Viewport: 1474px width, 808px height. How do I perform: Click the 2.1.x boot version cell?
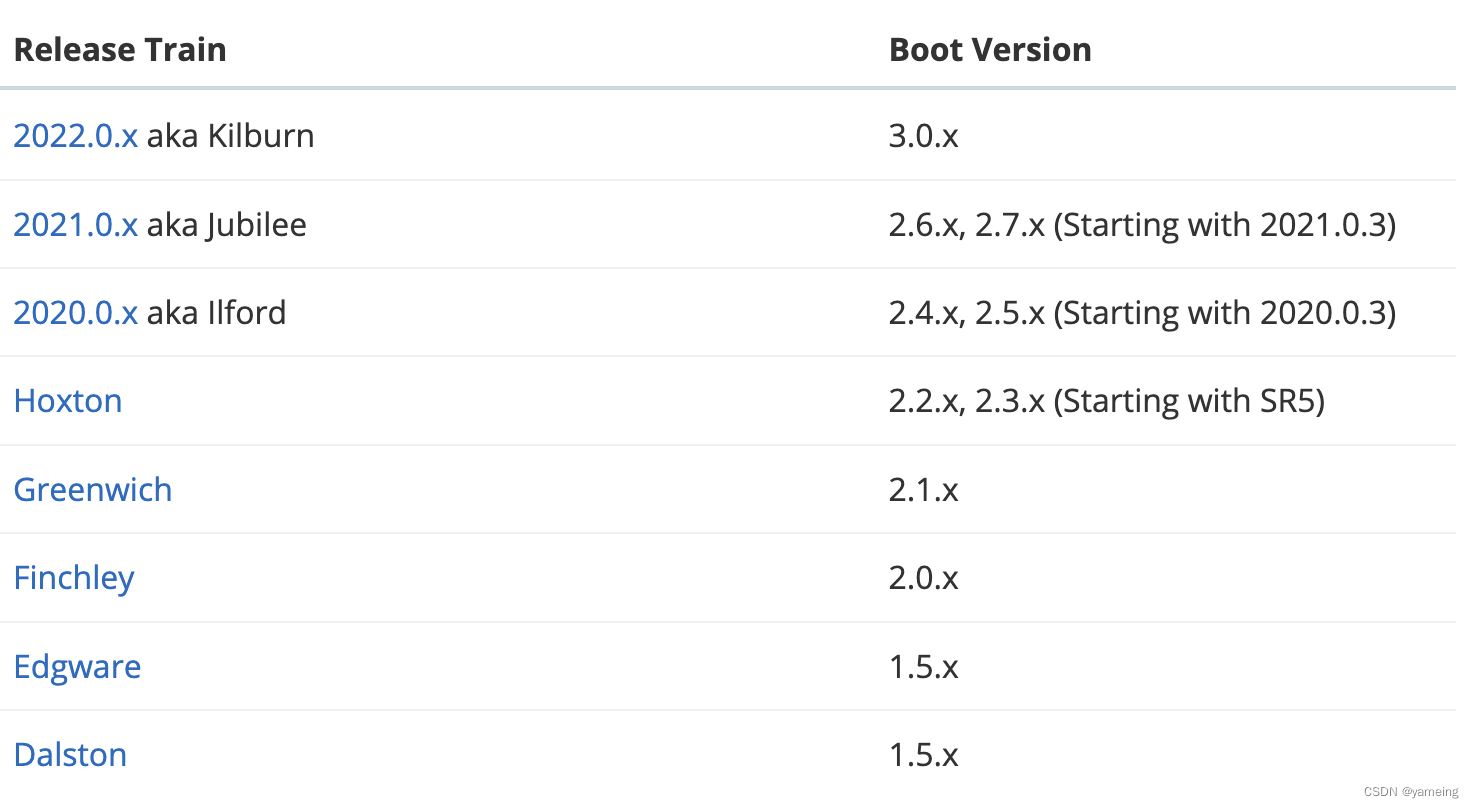pyautogui.click(x=923, y=490)
